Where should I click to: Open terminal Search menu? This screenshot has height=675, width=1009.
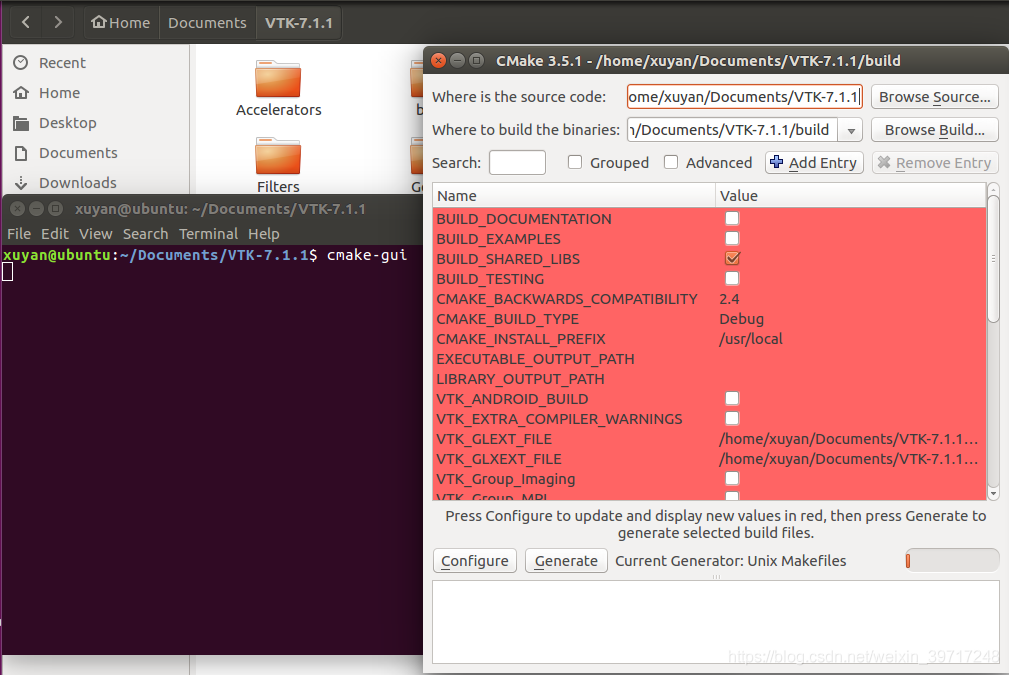click(x=145, y=234)
